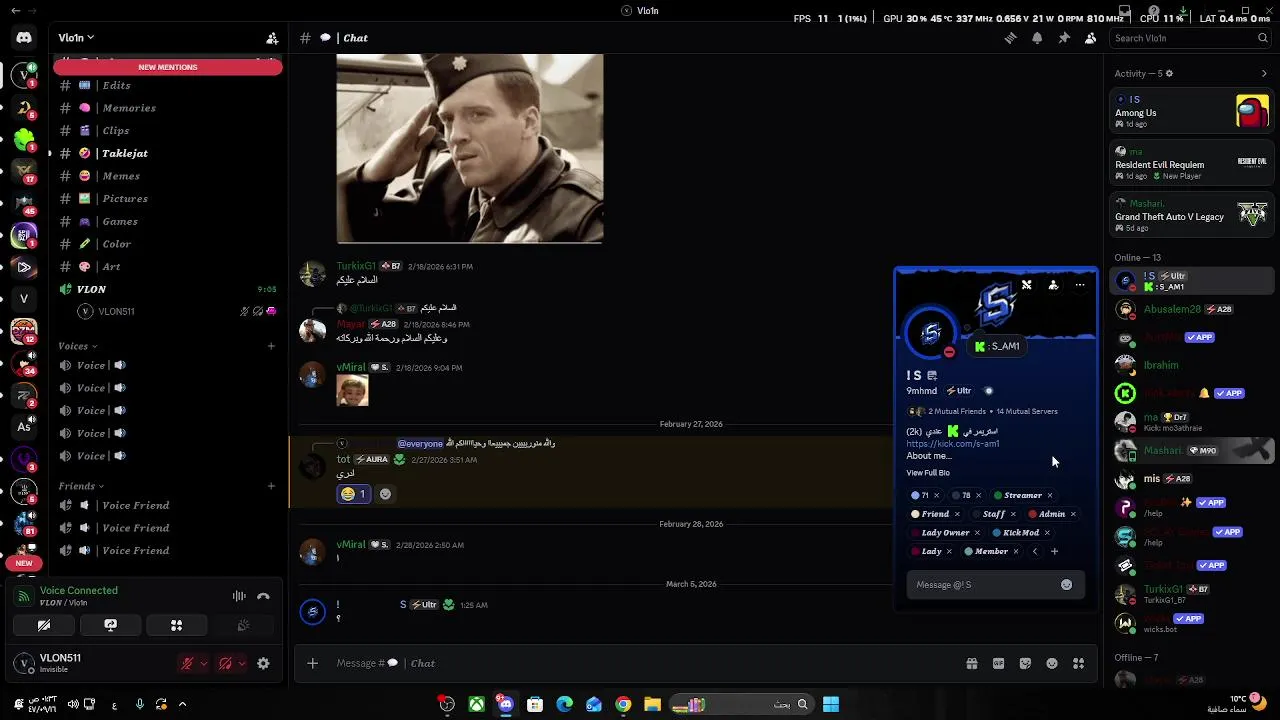This screenshot has height=720, width=1280.
Task: Select the VLON voice channel
Action: 91,289
